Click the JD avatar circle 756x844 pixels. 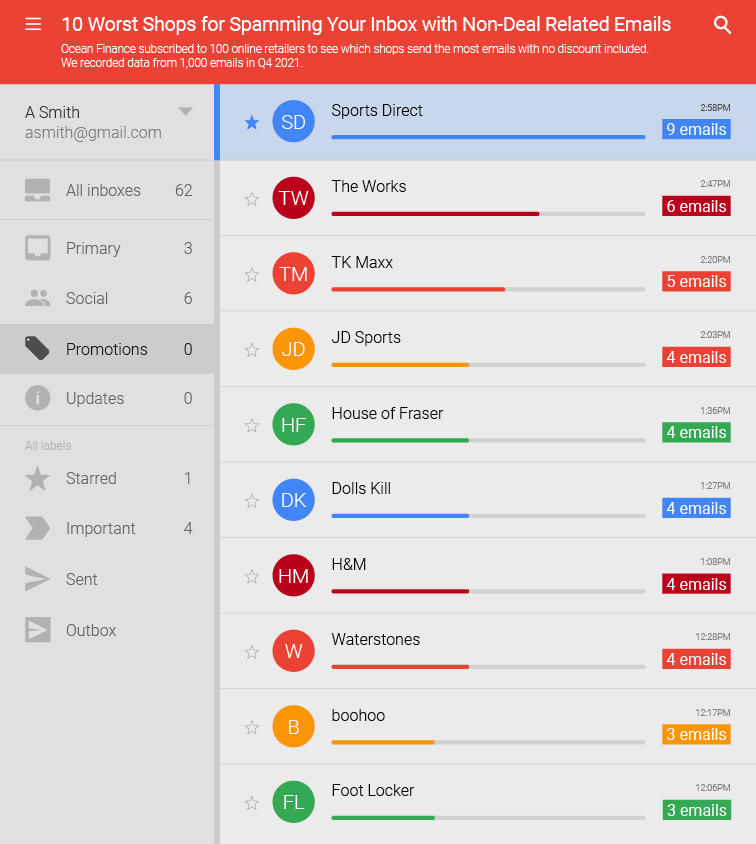(x=293, y=349)
